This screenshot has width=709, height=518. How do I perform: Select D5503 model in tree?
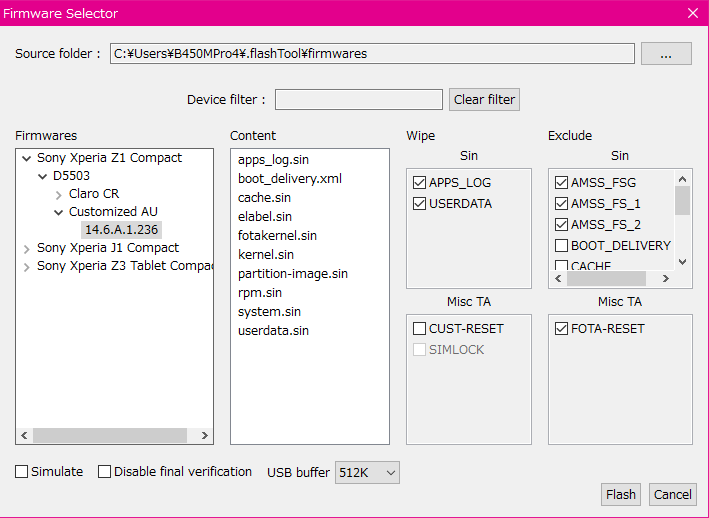pyautogui.click(x=71, y=175)
